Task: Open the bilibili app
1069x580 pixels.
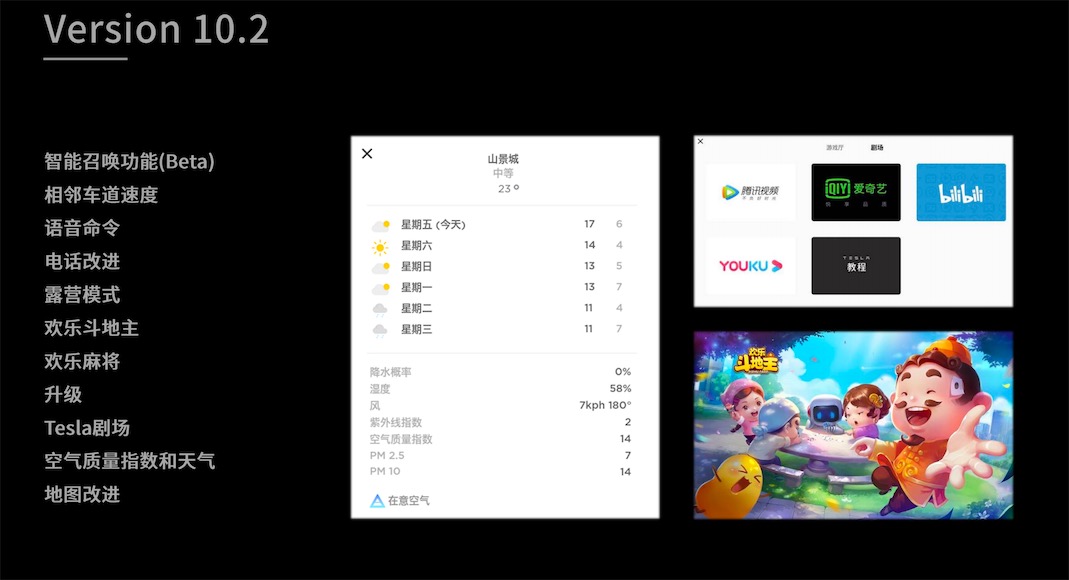Action: (960, 191)
